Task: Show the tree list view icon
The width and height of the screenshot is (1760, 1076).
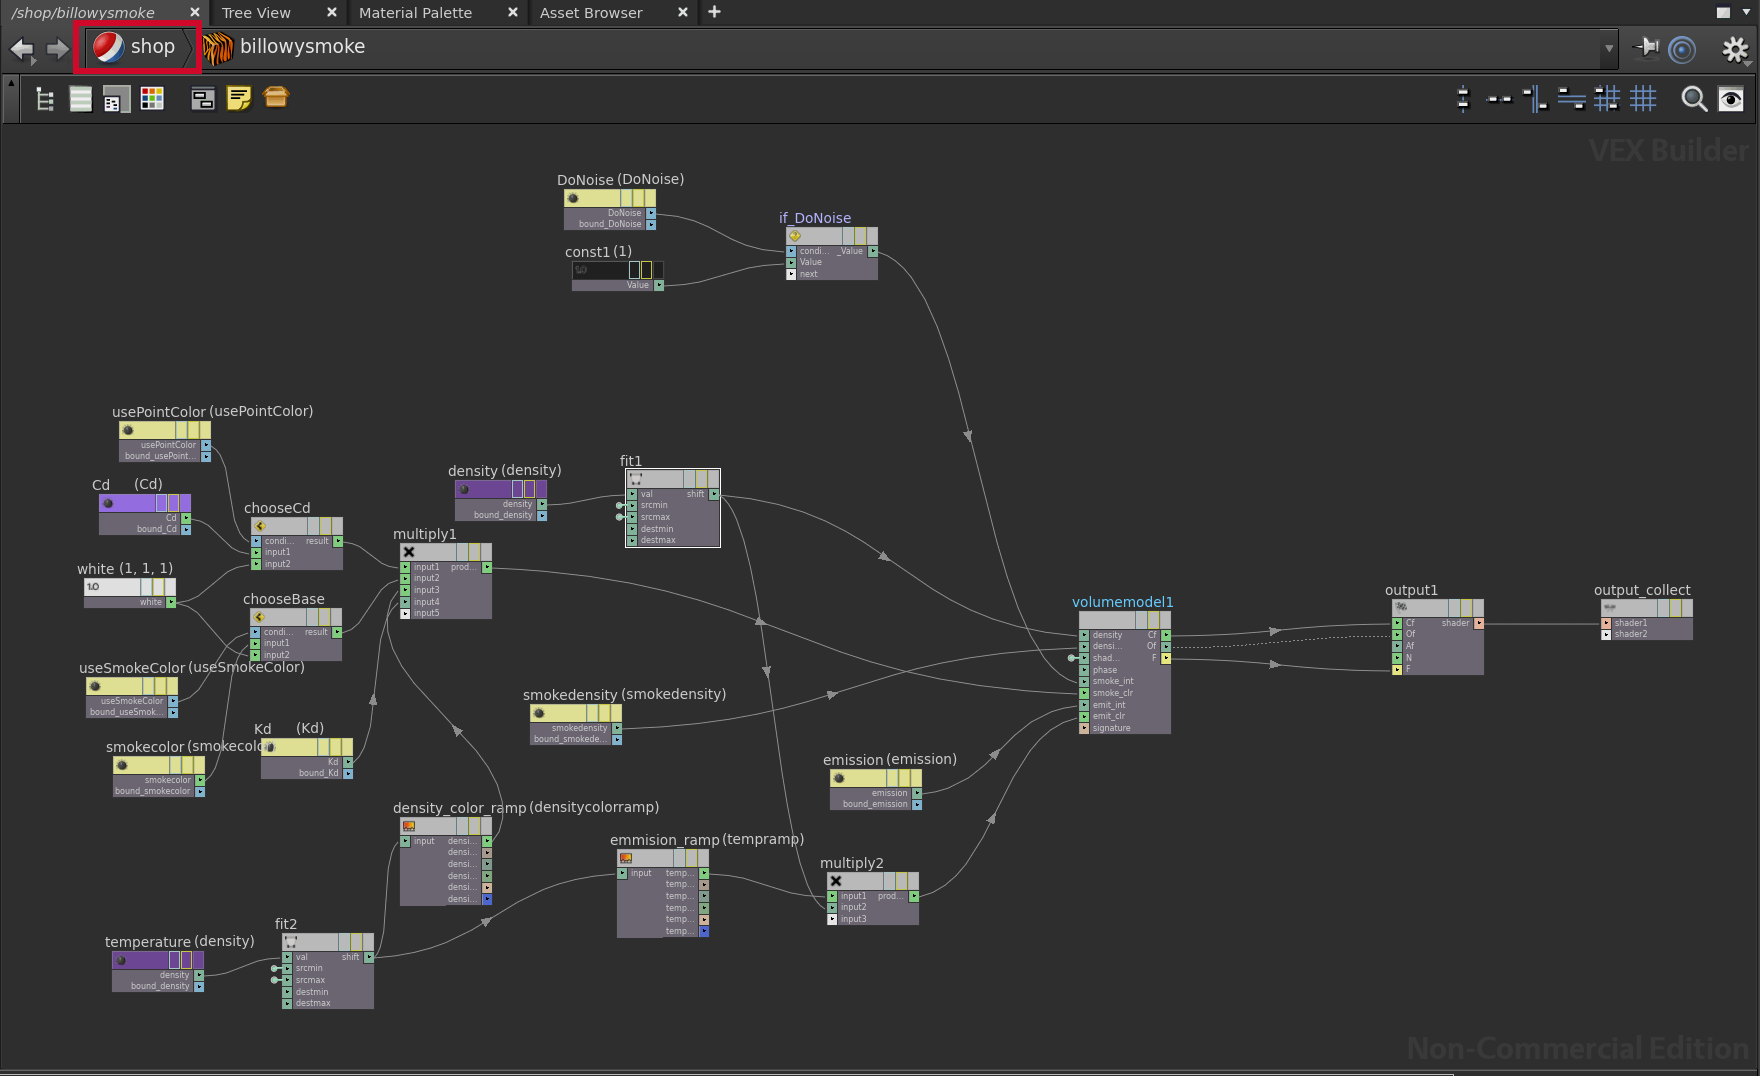Action: 45,98
